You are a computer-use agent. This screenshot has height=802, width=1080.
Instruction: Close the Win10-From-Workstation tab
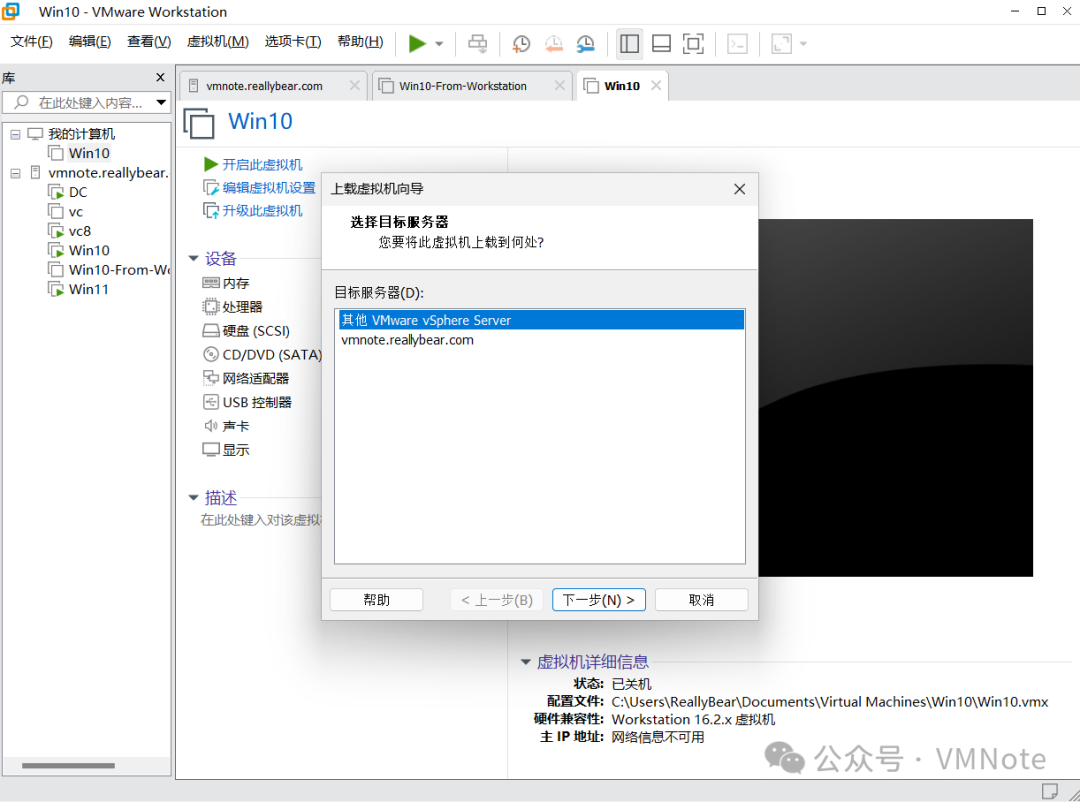[560, 85]
